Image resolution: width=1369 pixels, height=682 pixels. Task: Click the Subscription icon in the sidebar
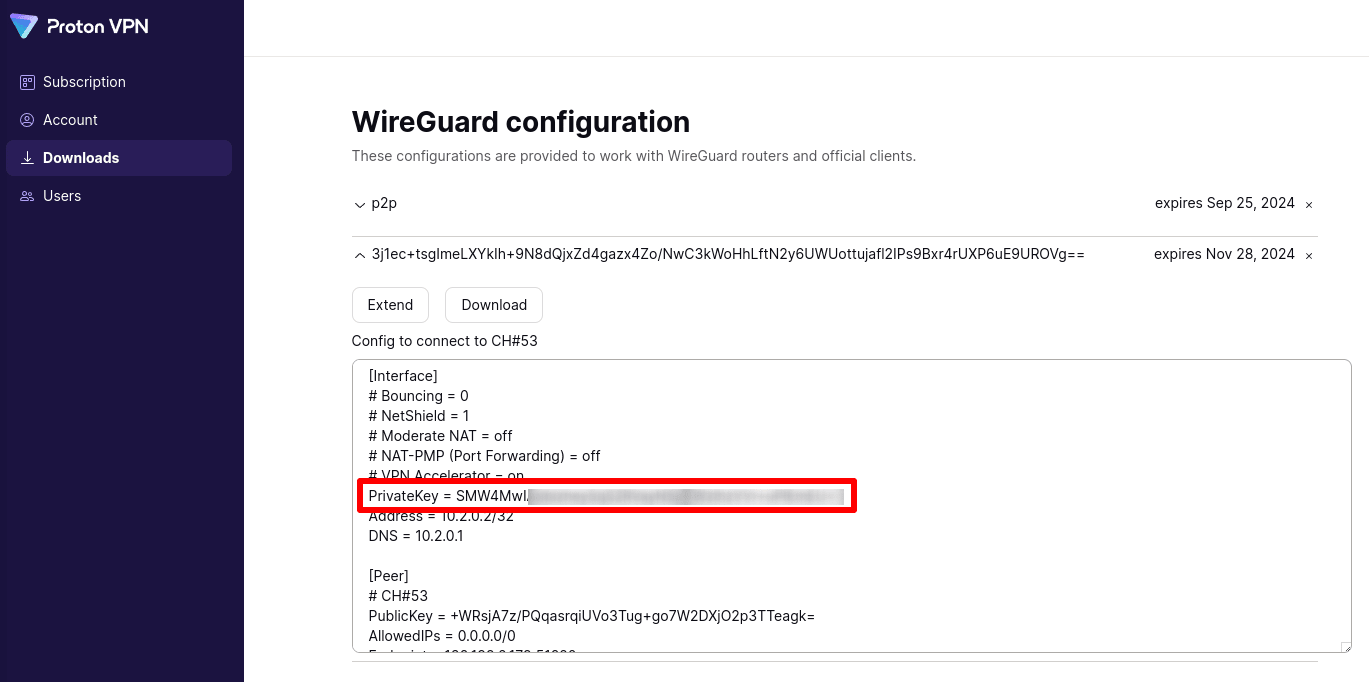click(x=27, y=82)
